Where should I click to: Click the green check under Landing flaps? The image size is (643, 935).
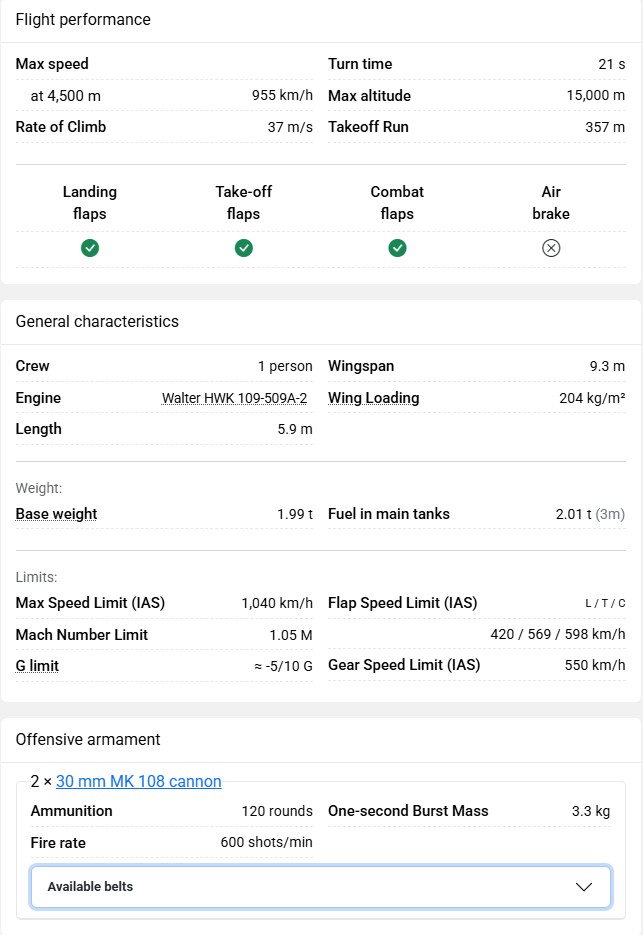coord(90,248)
